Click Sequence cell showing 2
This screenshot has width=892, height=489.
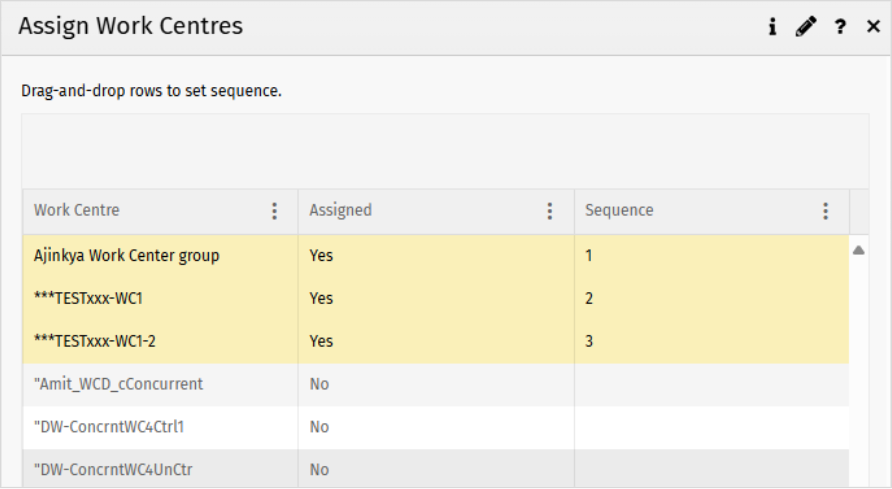590,299
